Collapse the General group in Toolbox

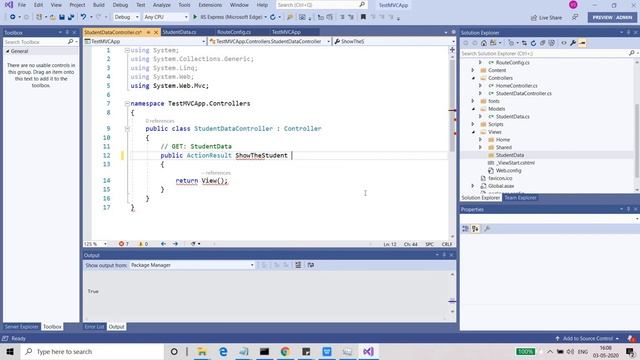pyautogui.click(x=8, y=51)
